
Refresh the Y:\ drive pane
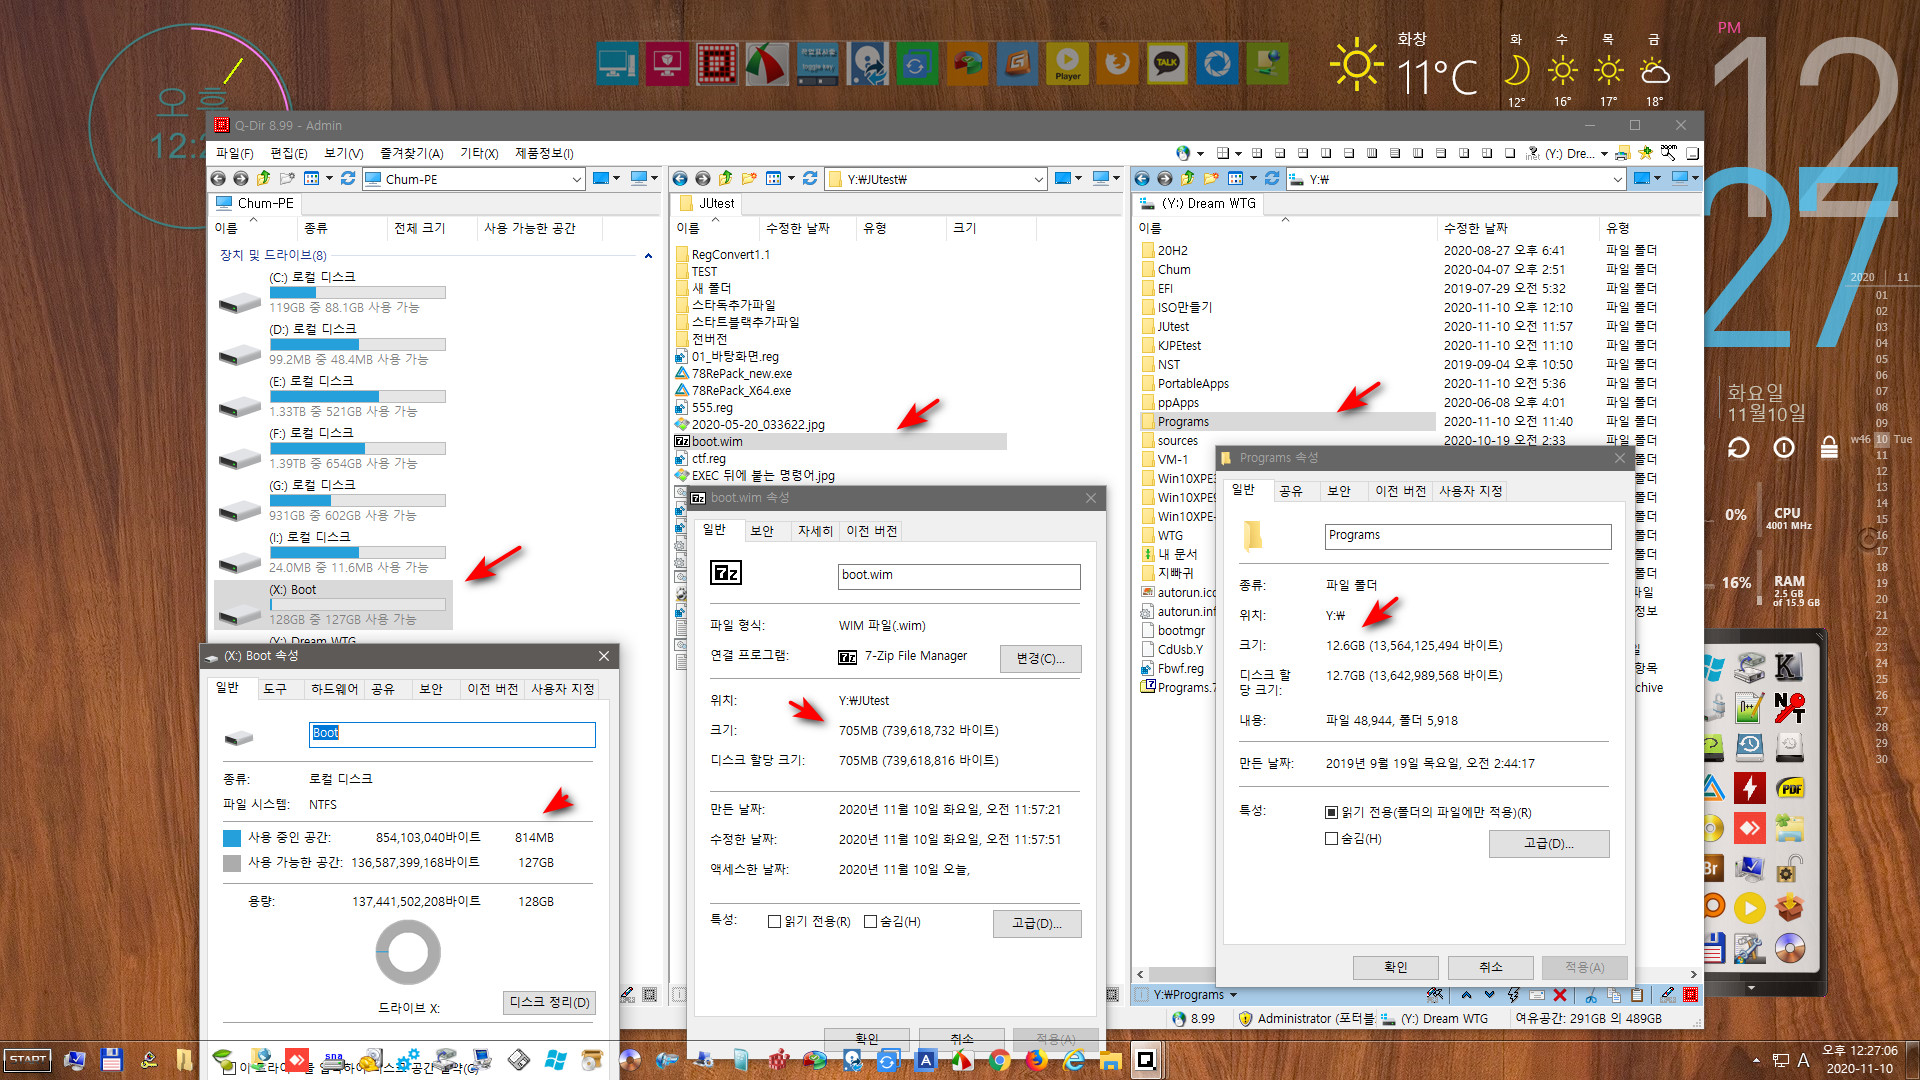1272,178
